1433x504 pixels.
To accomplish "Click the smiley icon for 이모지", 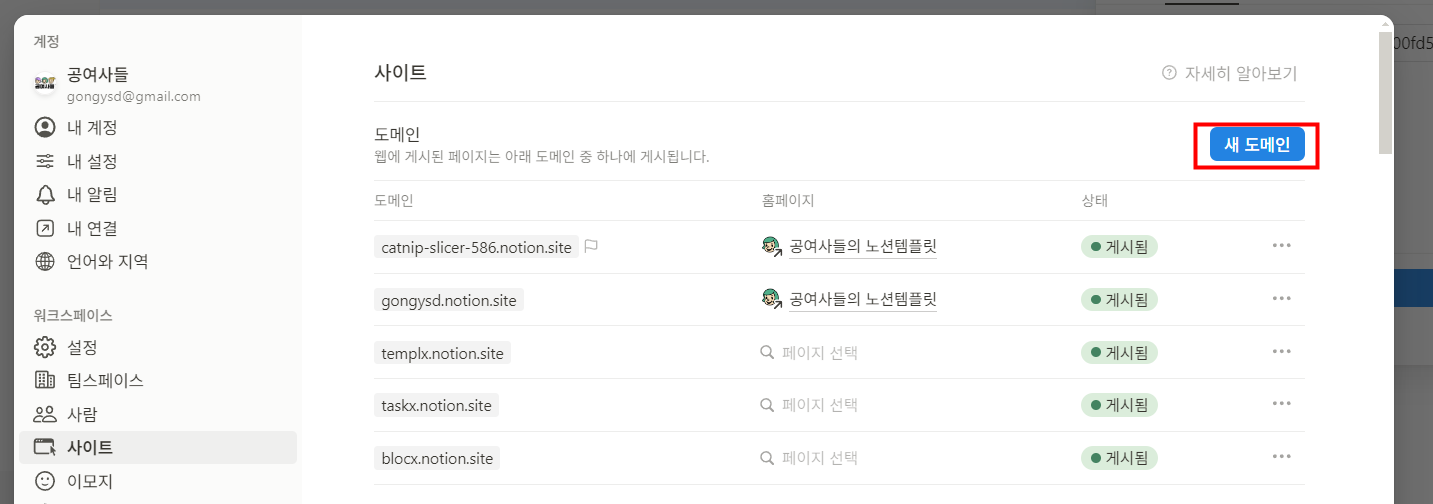I will pos(45,481).
